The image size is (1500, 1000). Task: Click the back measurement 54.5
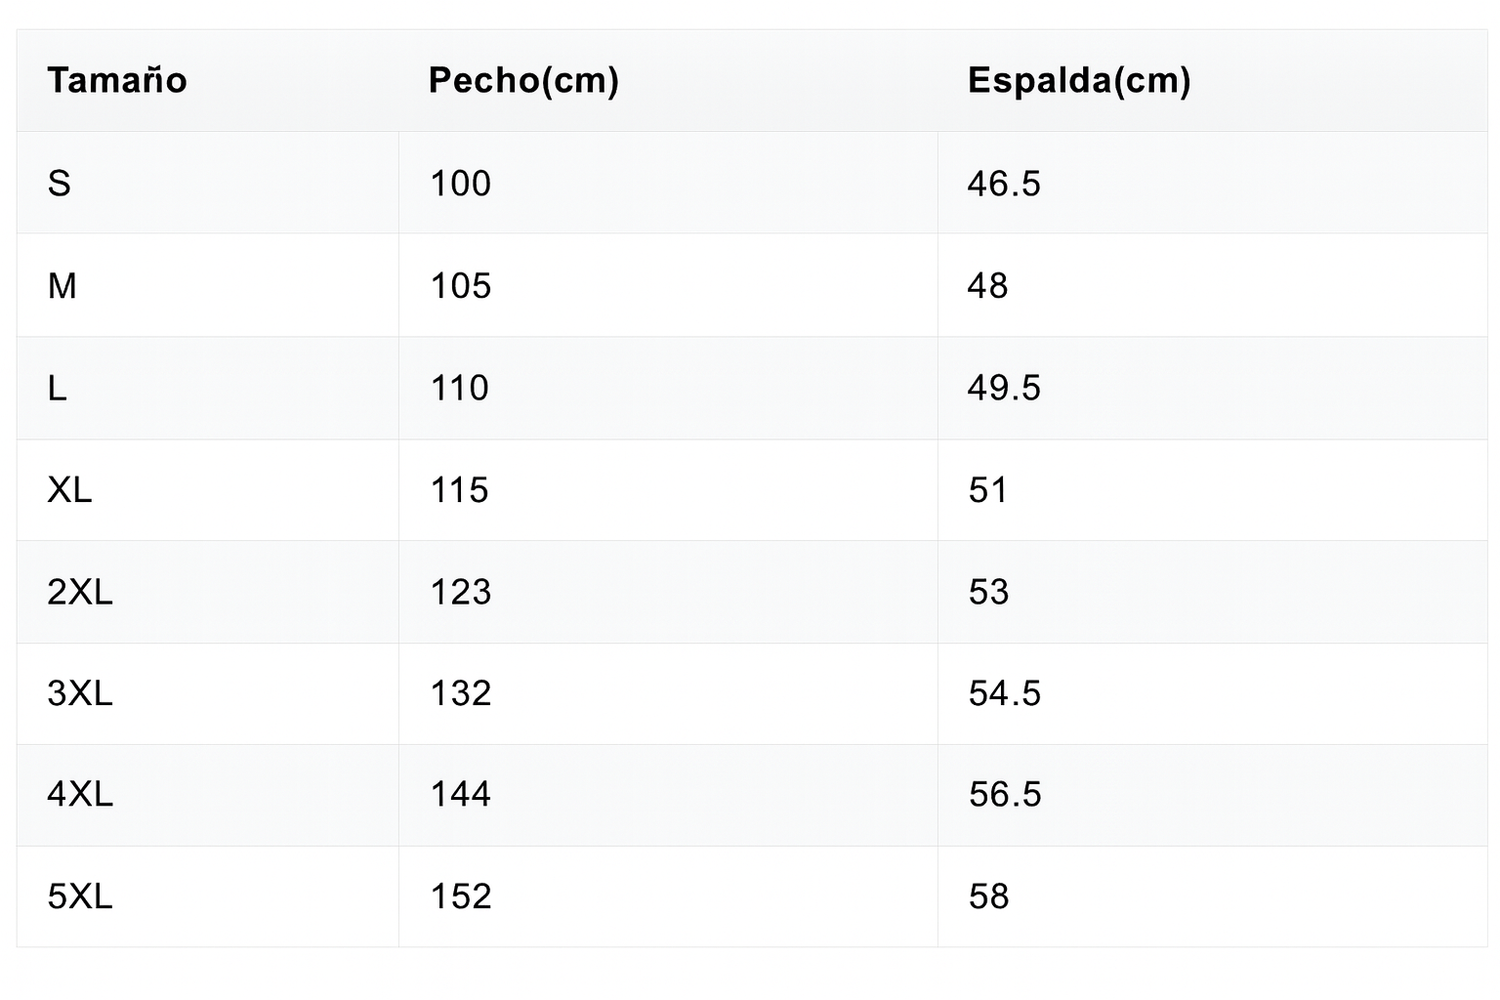pos(1004,693)
